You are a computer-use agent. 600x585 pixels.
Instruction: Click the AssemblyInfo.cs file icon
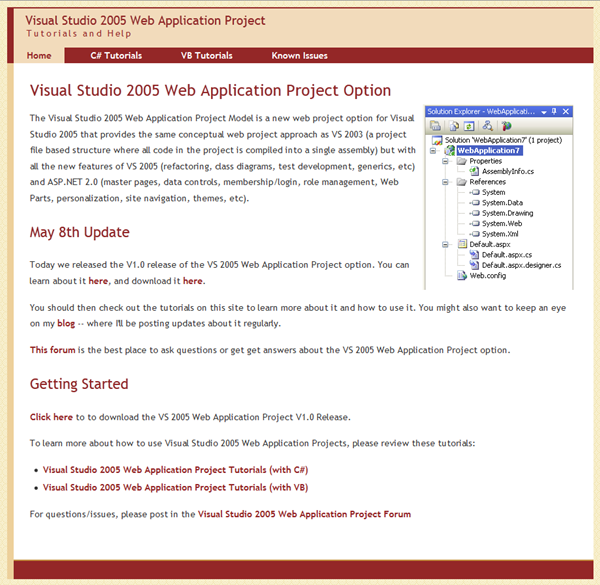pyautogui.click(x=474, y=171)
